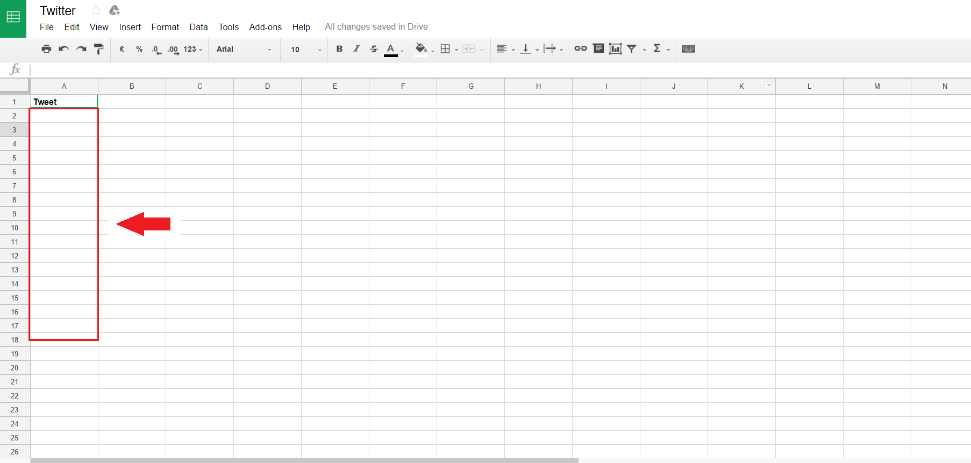Activate the Paint format tool

point(98,48)
